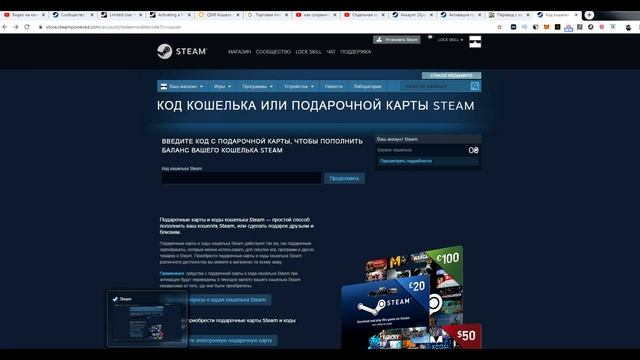
Task: Open the 'СПИСОК ЖЕЛАЕМОГО' wishlist button
Action: (451, 76)
